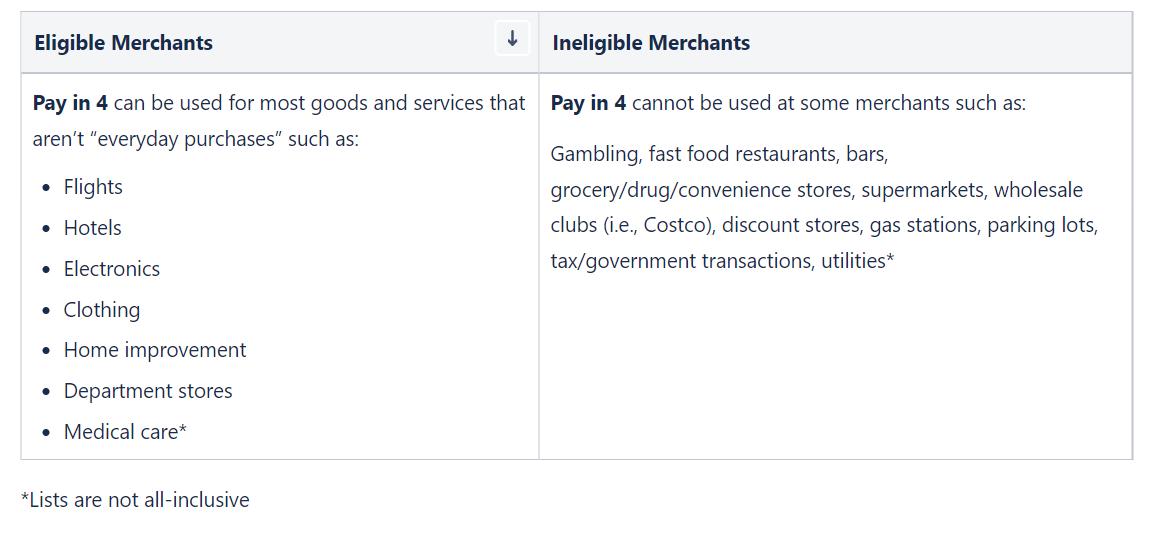Click the "parking lots" text

pyautogui.click(x=1042, y=225)
